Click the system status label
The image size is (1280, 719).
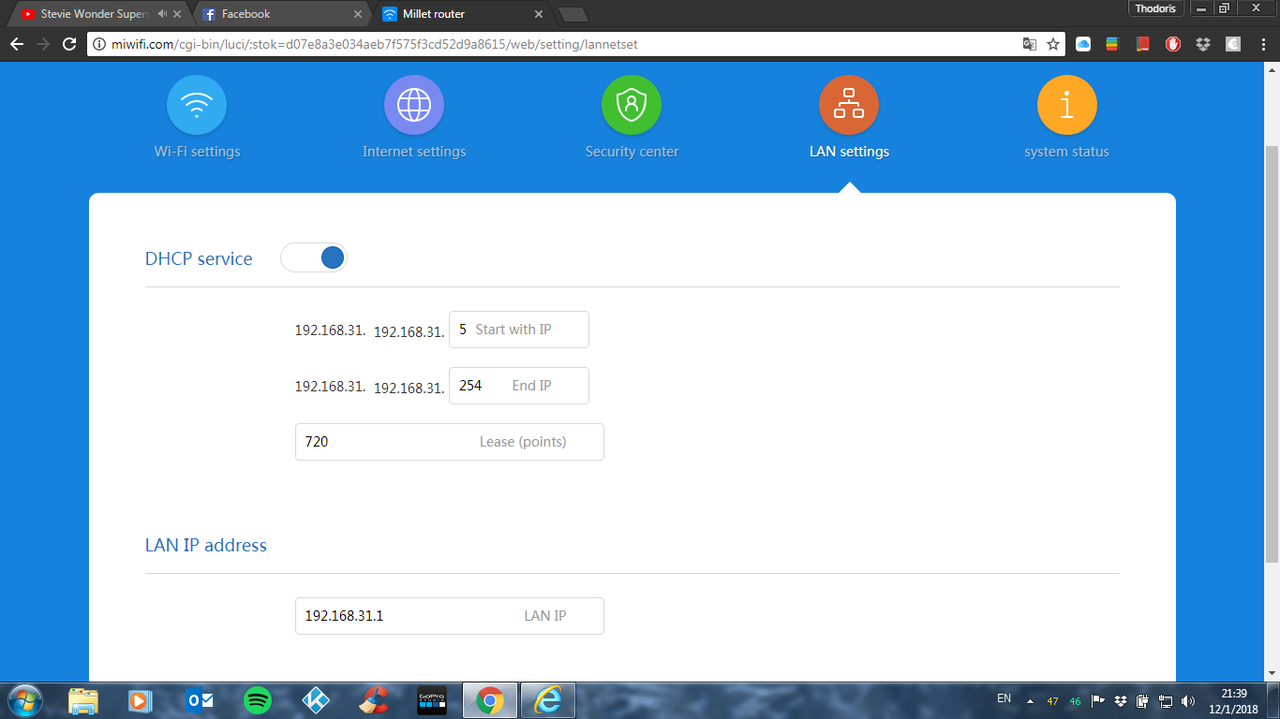(1067, 152)
